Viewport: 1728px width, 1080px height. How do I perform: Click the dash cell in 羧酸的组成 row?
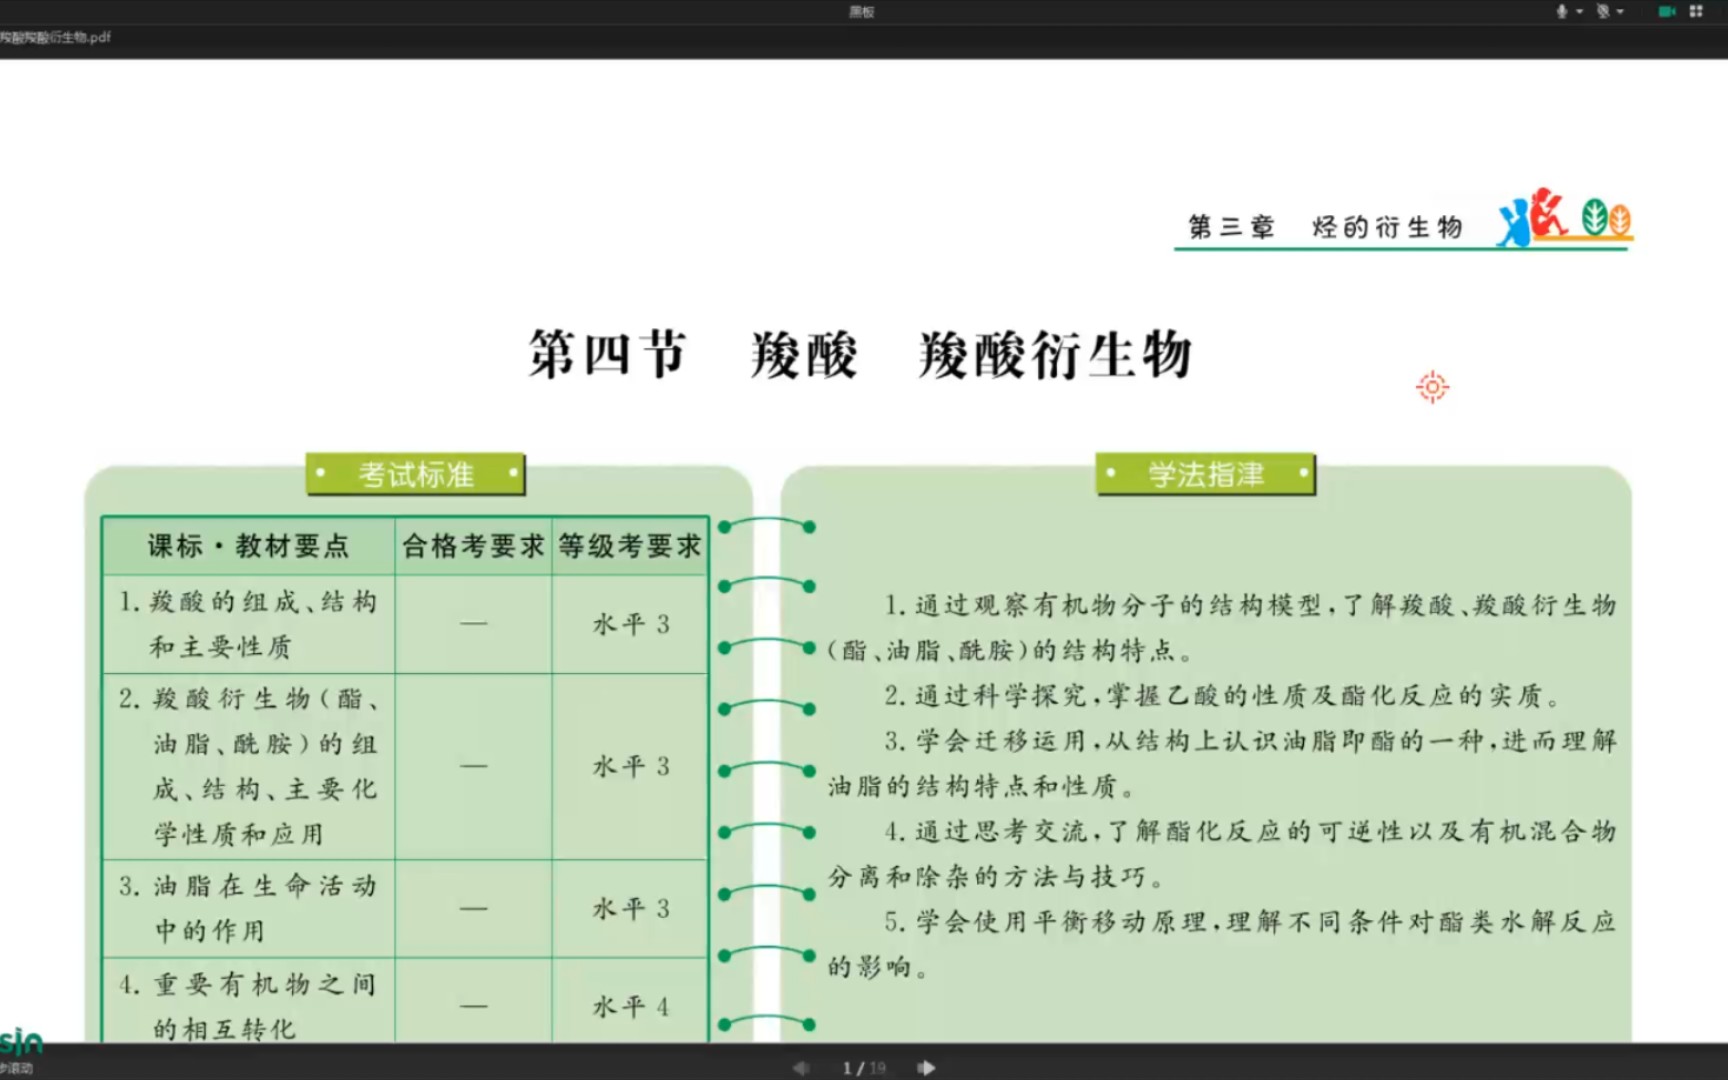click(474, 624)
